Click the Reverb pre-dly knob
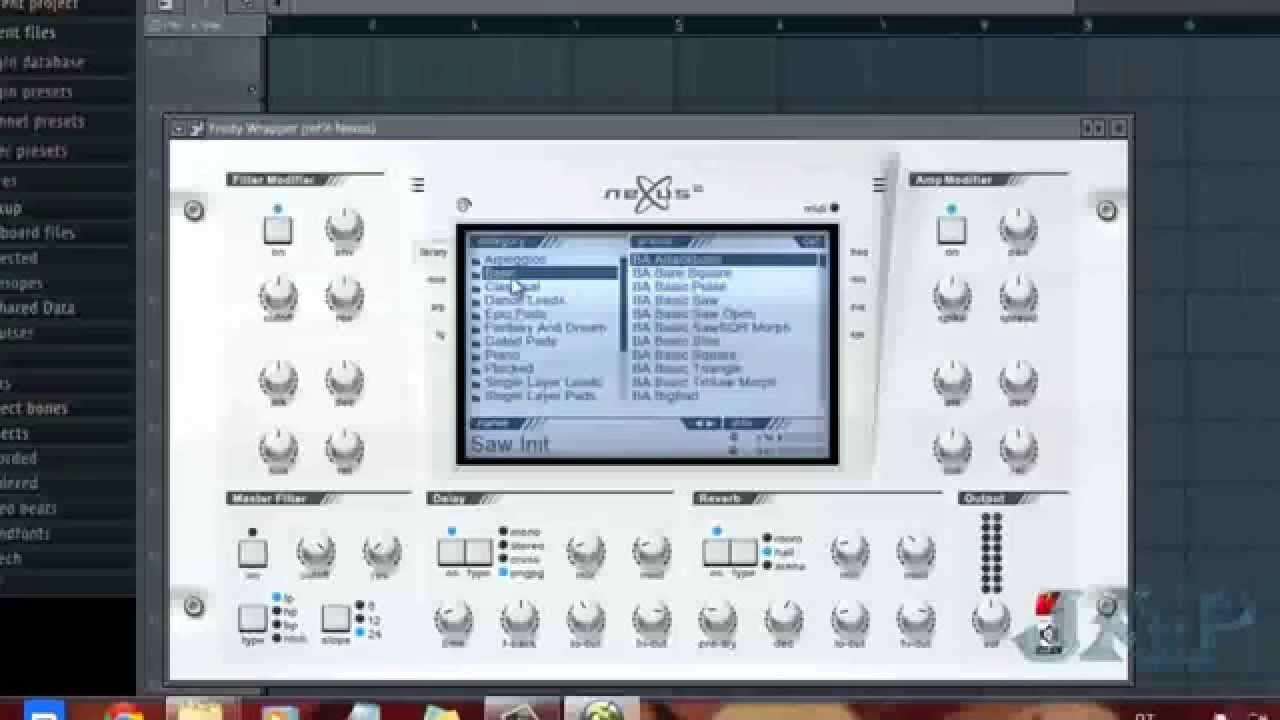This screenshot has height=720, width=1280. point(717,619)
